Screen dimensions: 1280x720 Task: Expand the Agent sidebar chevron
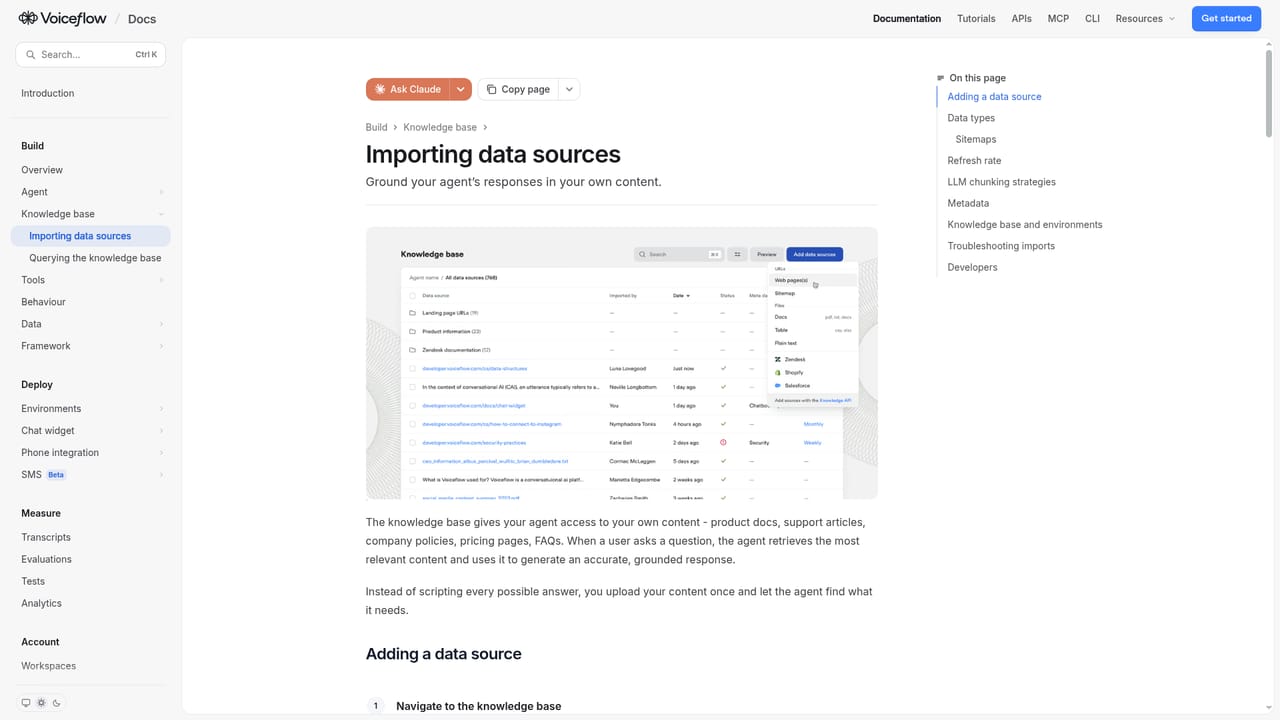pos(161,192)
